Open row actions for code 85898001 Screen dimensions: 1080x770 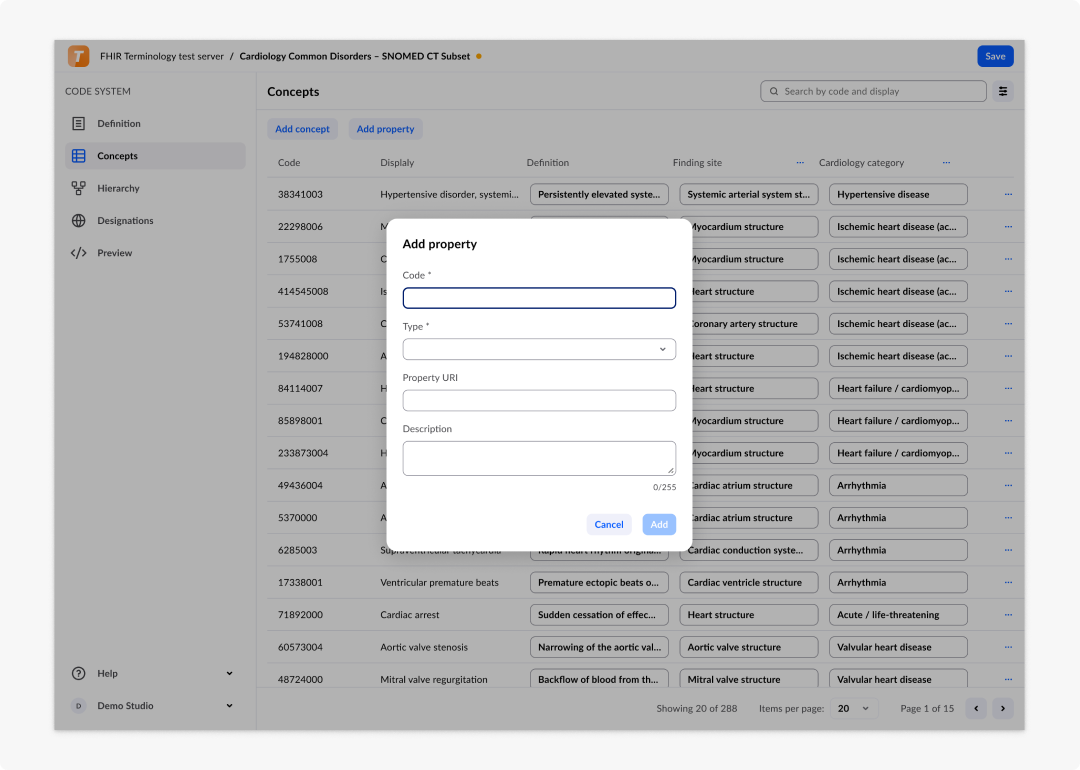pos(1008,421)
